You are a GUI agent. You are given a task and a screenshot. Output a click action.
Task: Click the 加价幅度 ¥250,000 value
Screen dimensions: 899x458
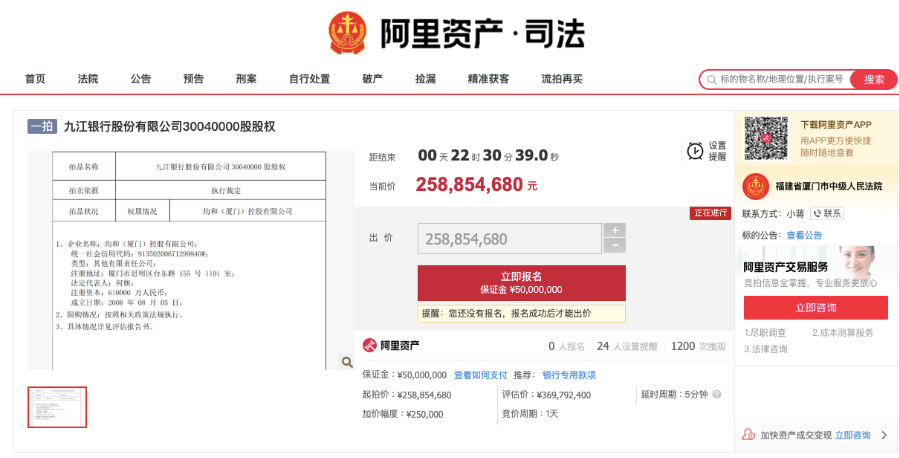point(402,414)
